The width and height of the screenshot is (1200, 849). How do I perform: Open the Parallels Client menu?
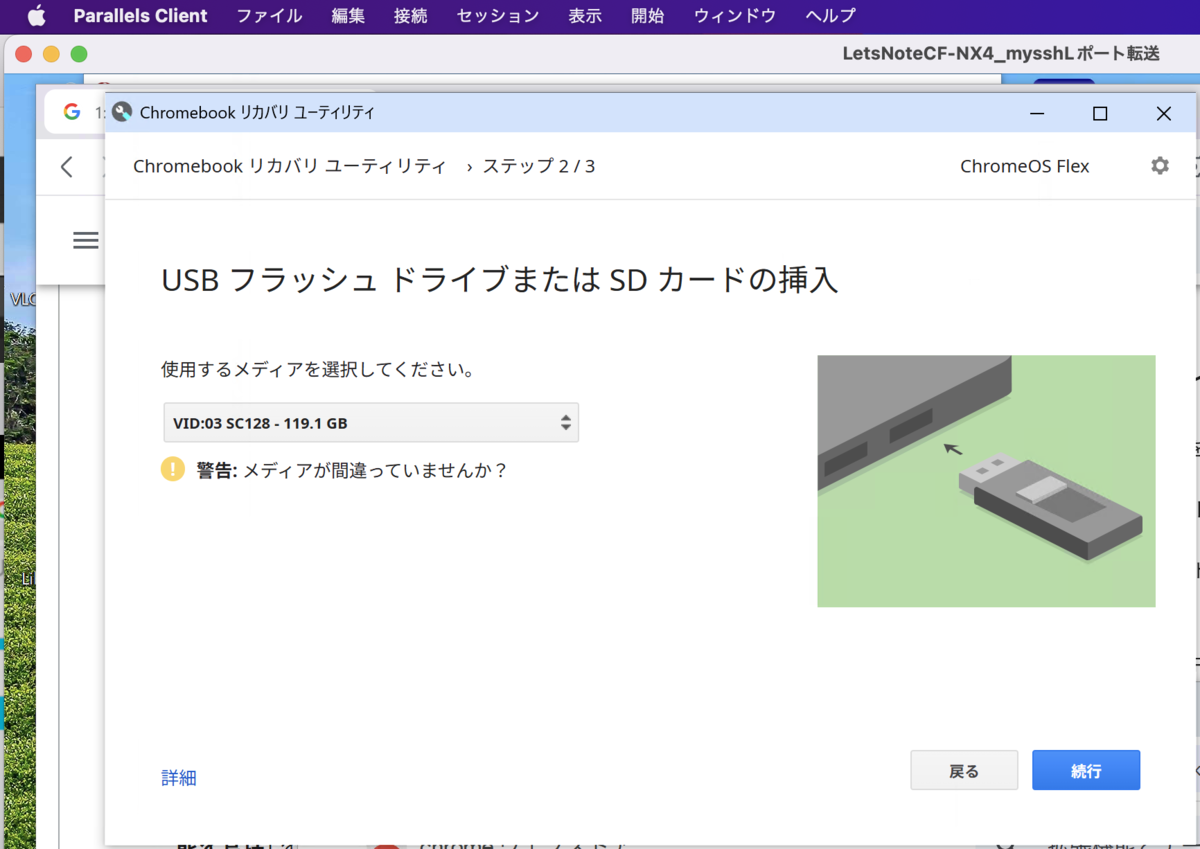pyautogui.click(x=141, y=16)
